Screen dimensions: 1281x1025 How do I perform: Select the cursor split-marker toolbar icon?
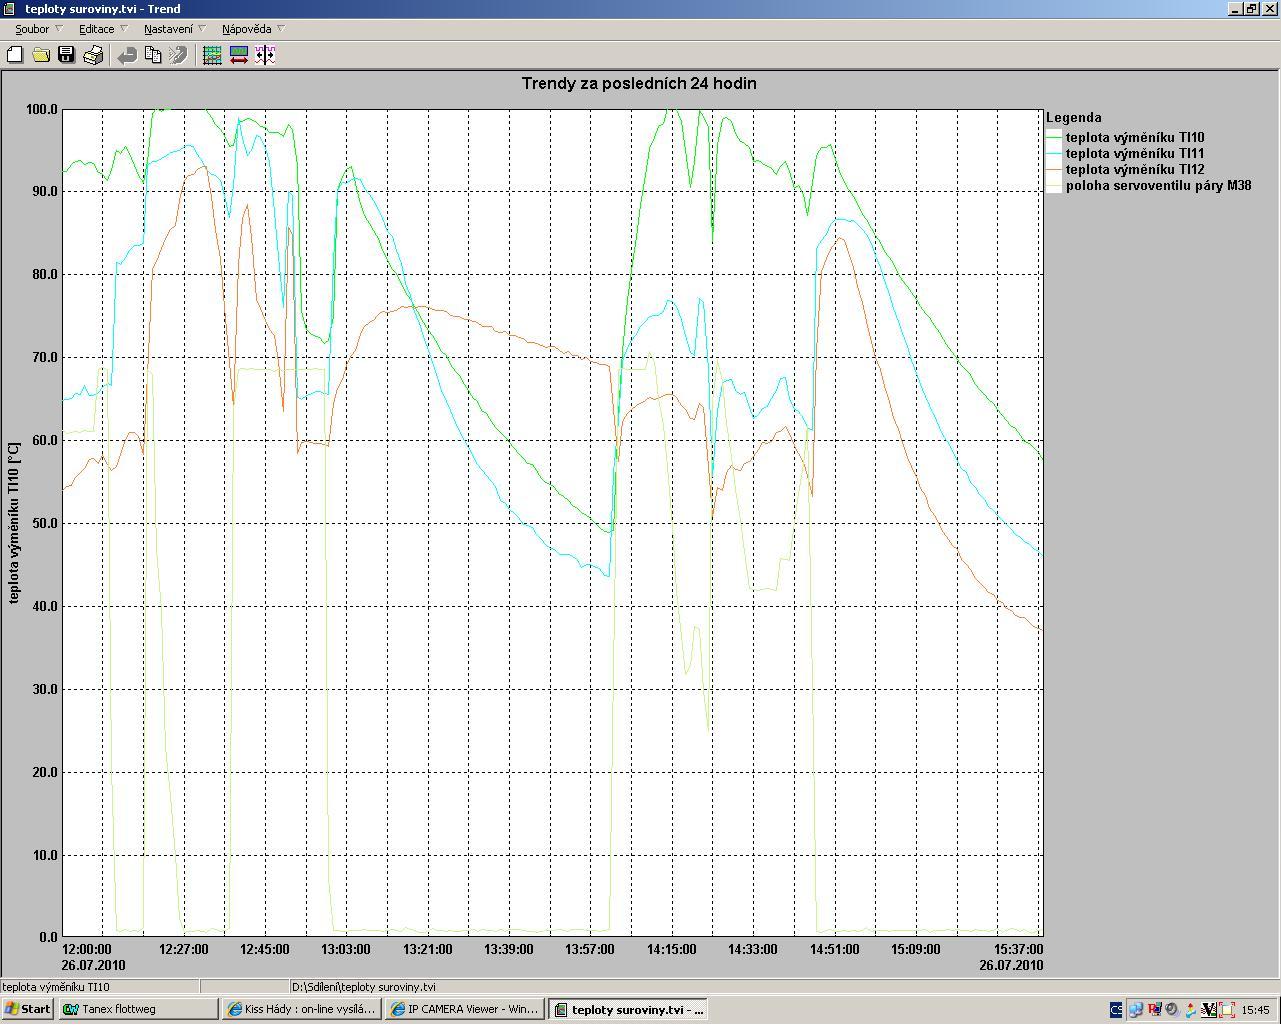click(x=265, y=55)
